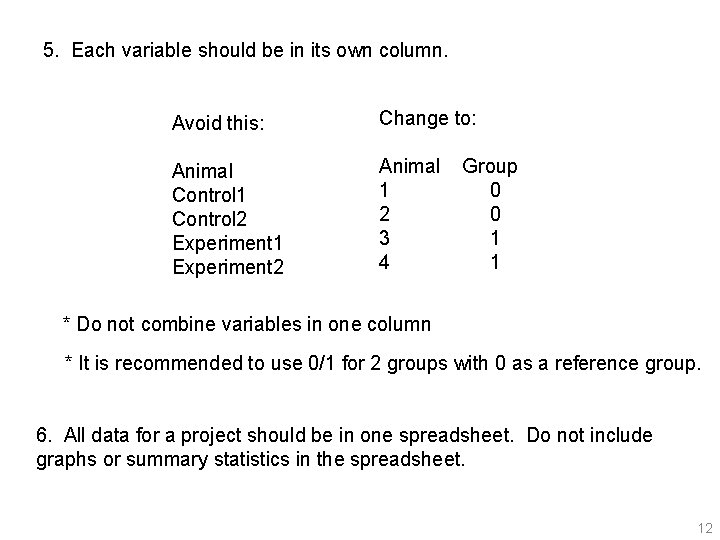720x540 pixels.
Task: Click animal number 4 in right table
Action: point(382,263)
